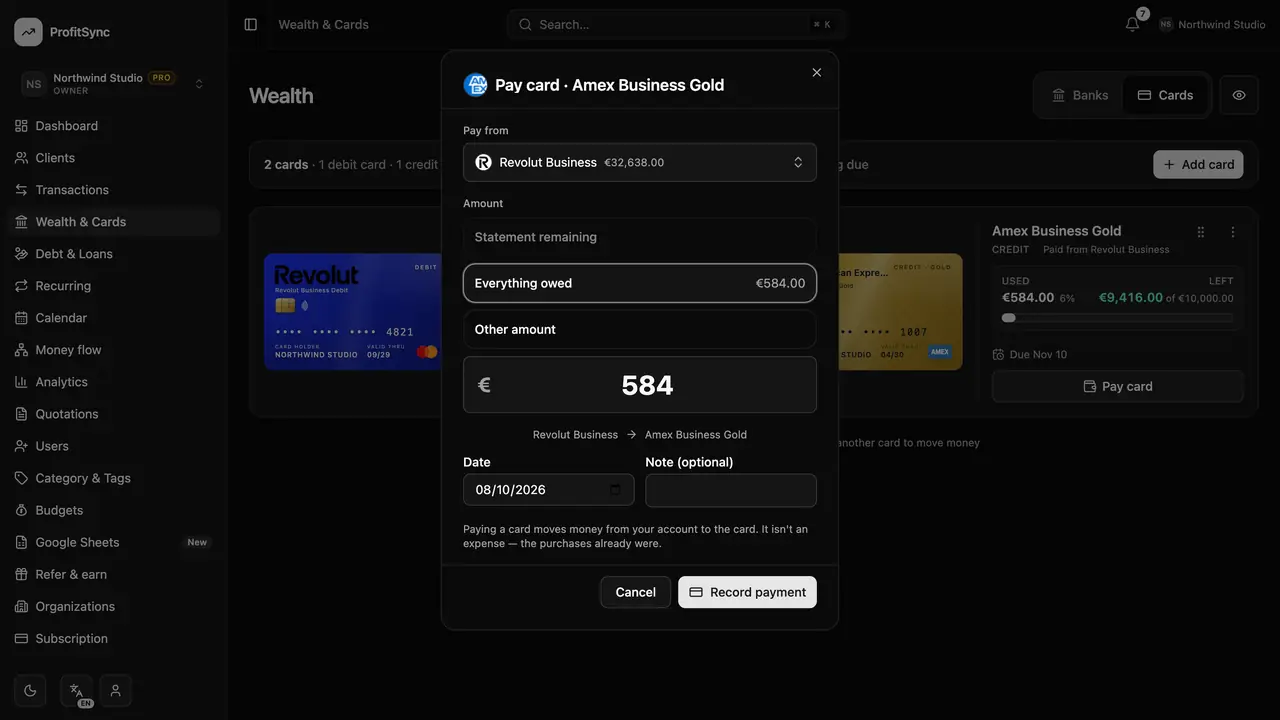Viewport: 1280px width, 720px height.
Task: Open Google Sheets integration
Action: coord(114,542)
